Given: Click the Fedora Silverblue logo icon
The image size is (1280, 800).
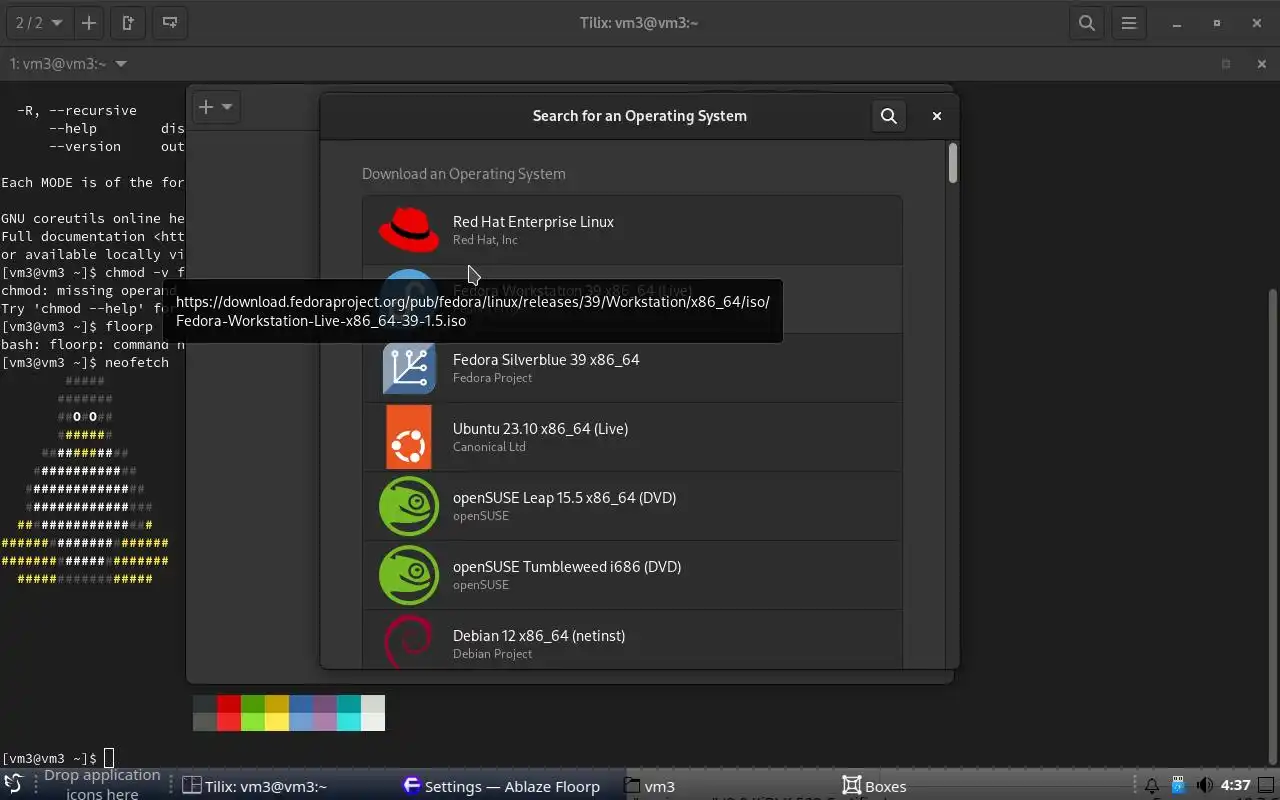Looking at the screenshot, I should coord(409,368).
